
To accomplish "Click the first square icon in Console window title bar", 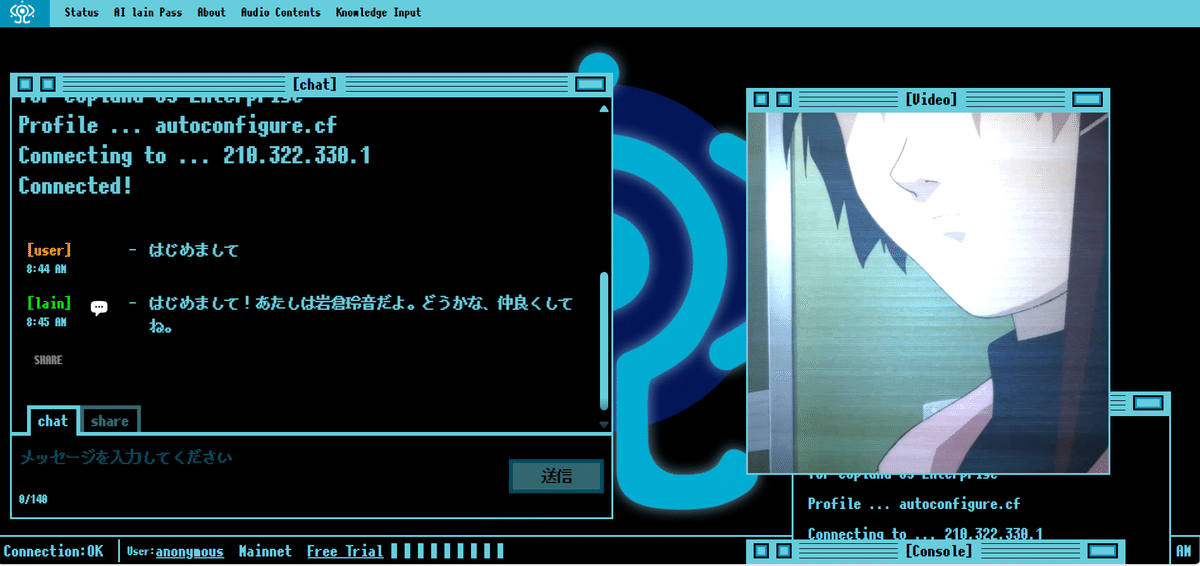I will 762,551.
